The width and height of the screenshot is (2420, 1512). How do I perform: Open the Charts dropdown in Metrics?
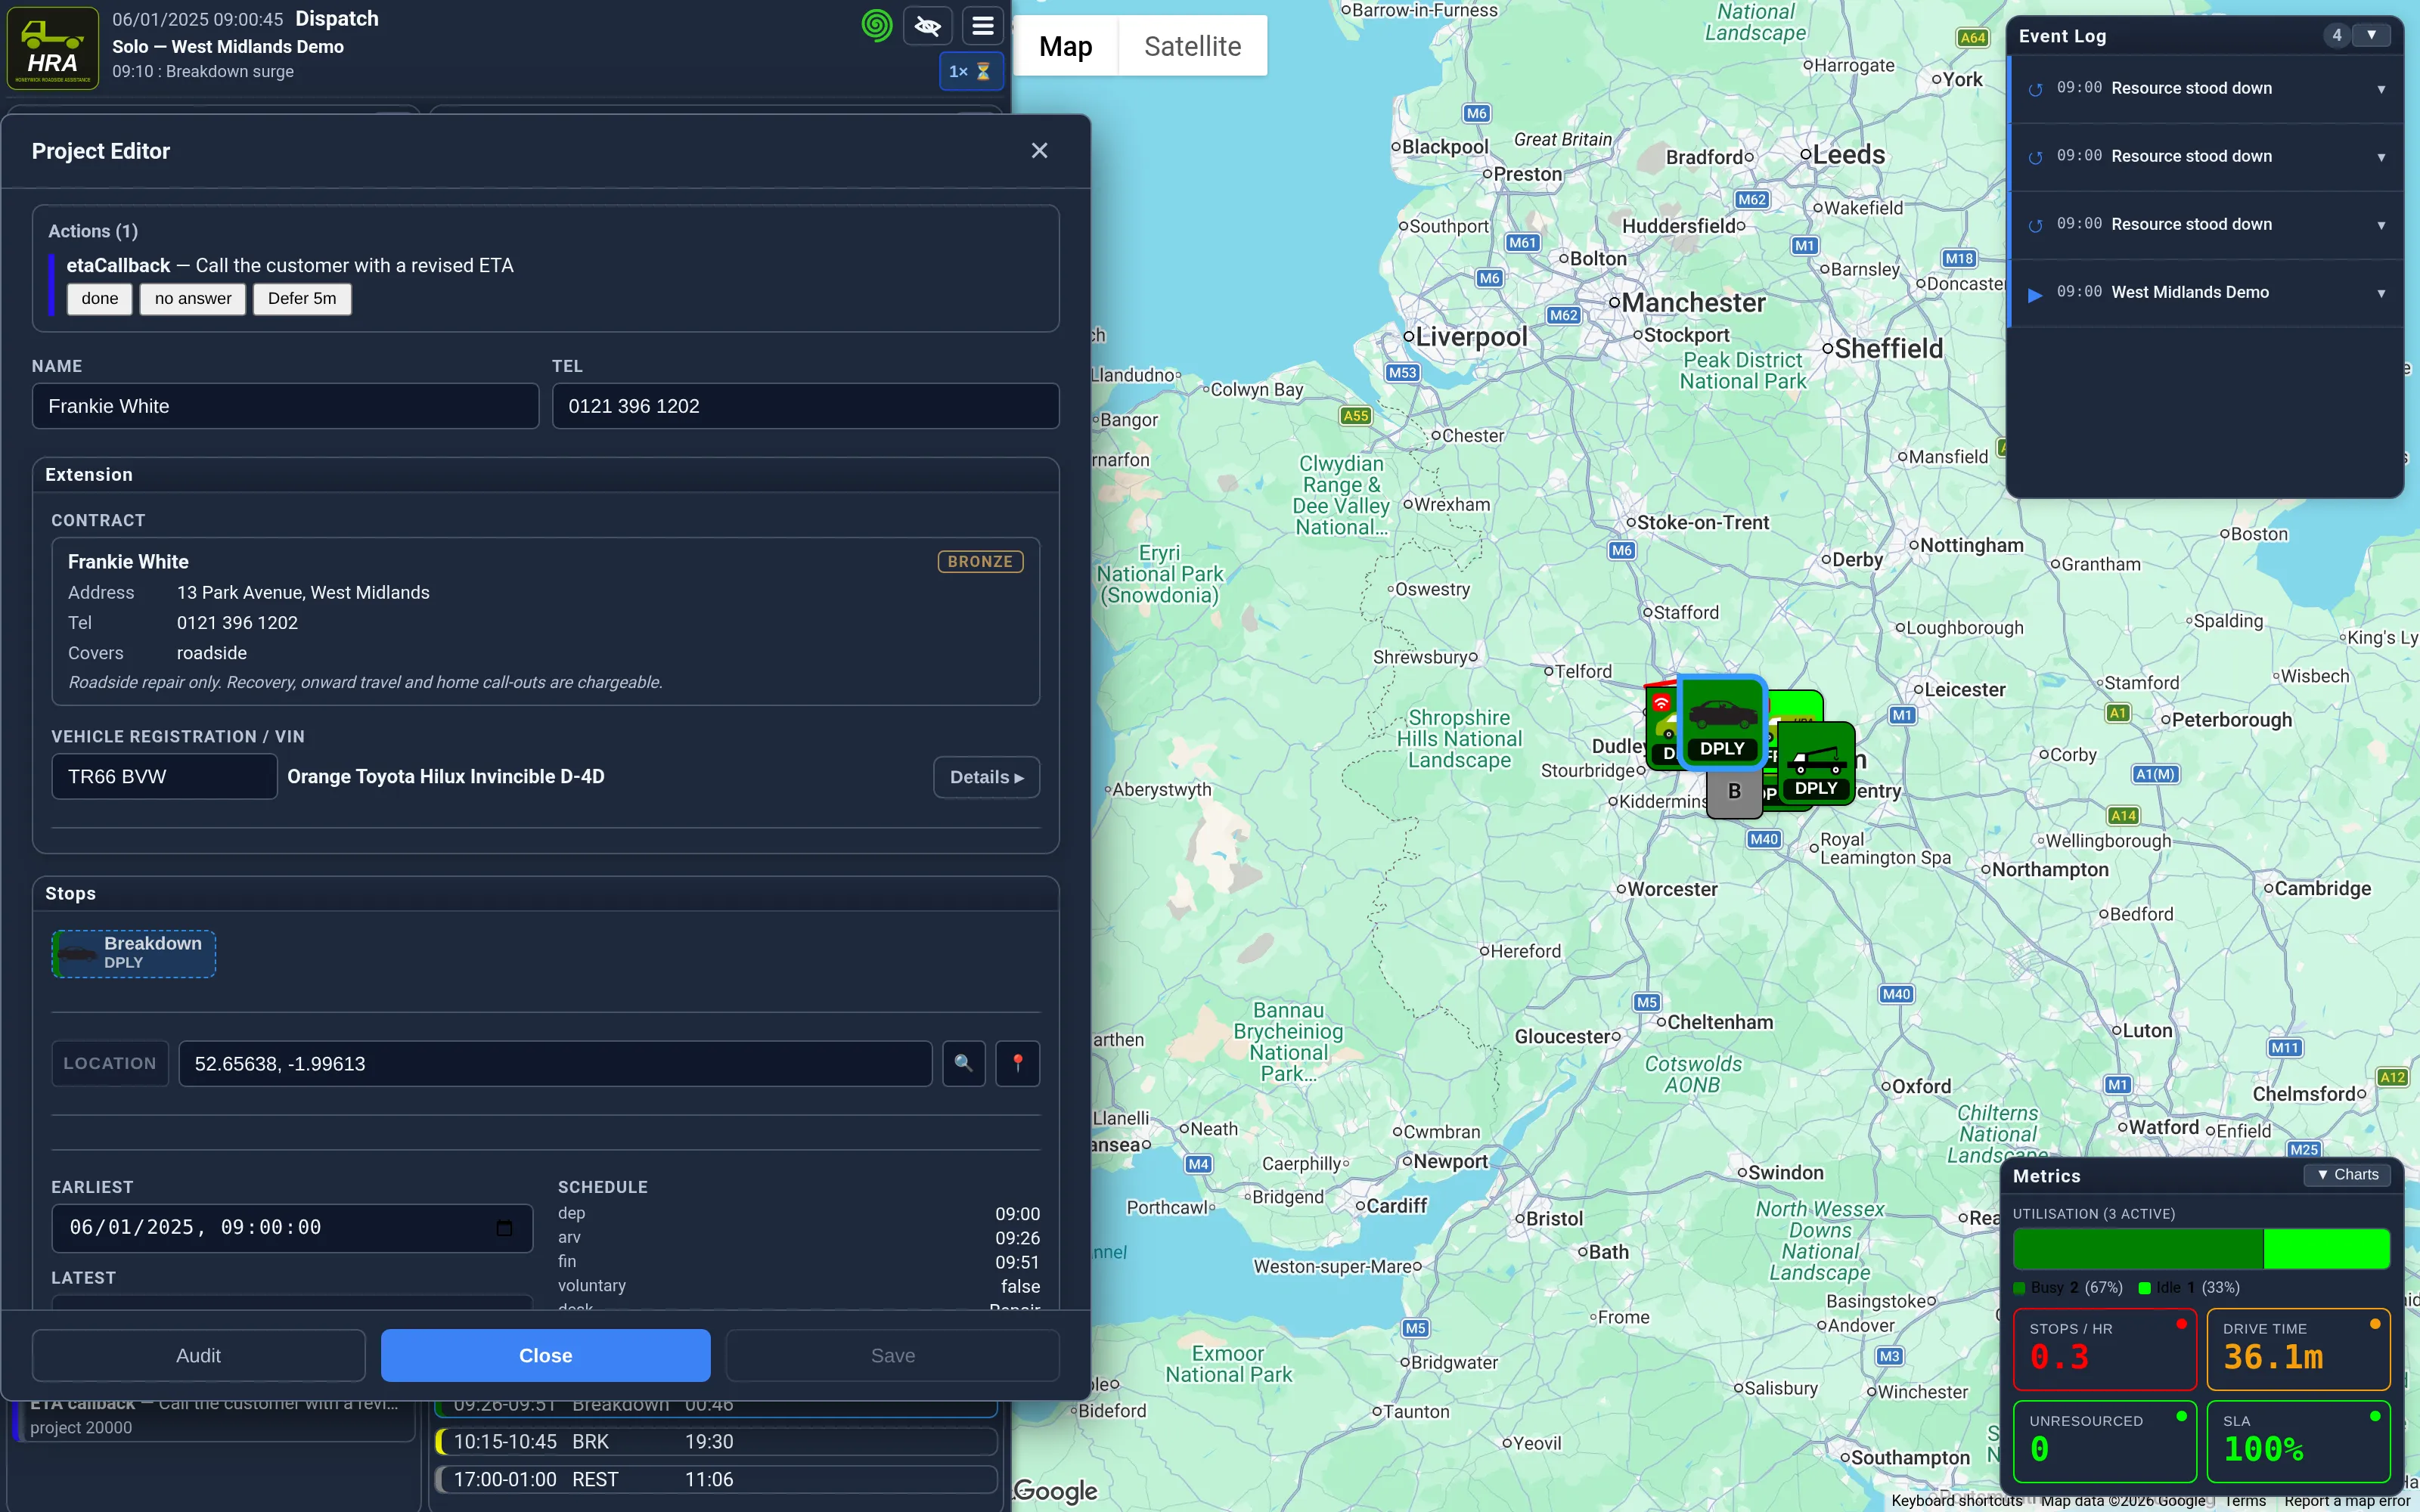tap(2347, 1175)
